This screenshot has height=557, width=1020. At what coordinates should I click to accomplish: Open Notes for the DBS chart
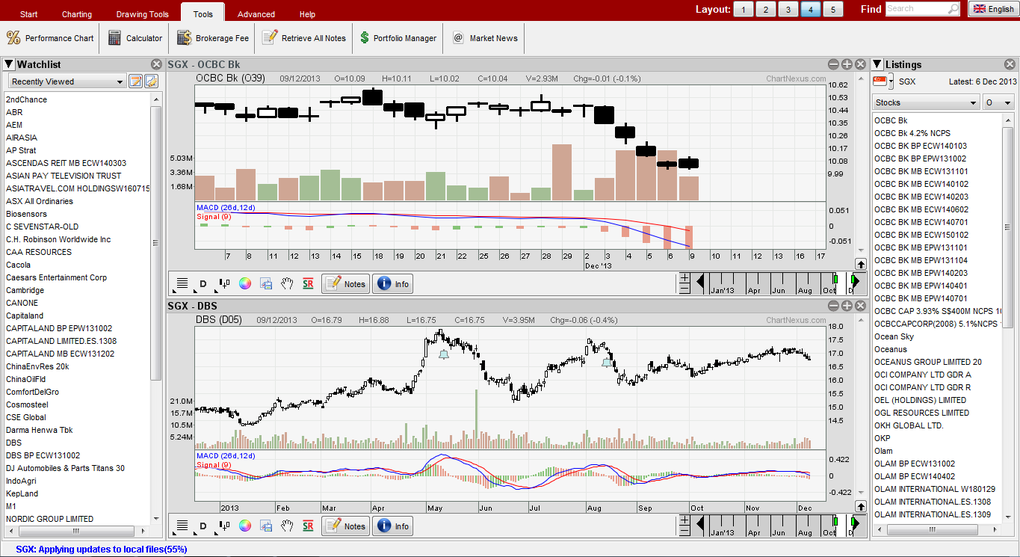346,526
